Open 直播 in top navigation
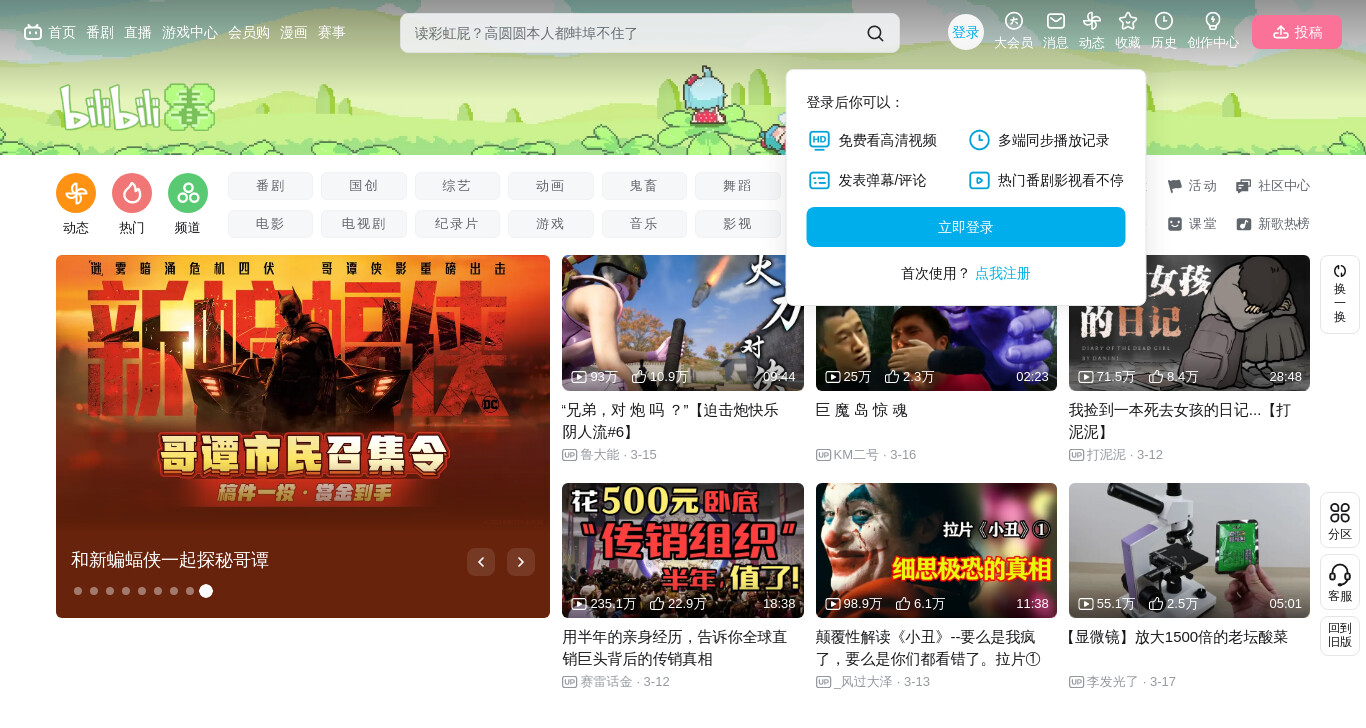1366x728 pixels. pyautogui.click(x=138, y=32)
